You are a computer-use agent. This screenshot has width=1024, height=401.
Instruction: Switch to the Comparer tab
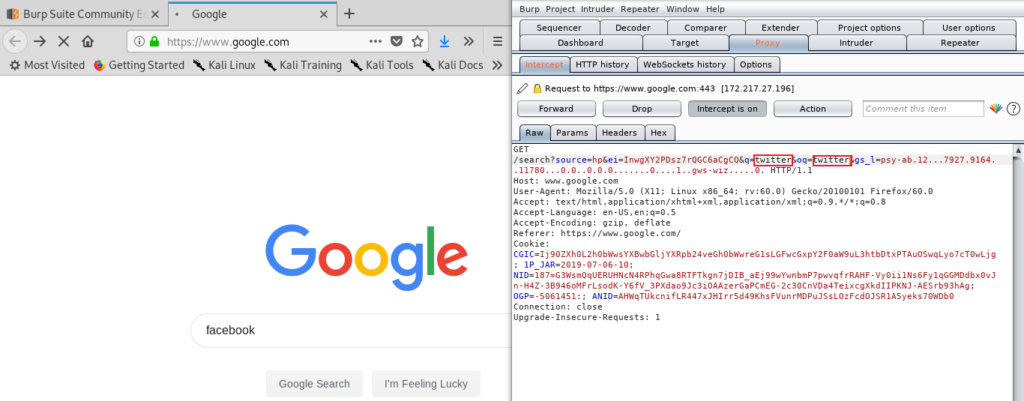click(x=705, y=27)
